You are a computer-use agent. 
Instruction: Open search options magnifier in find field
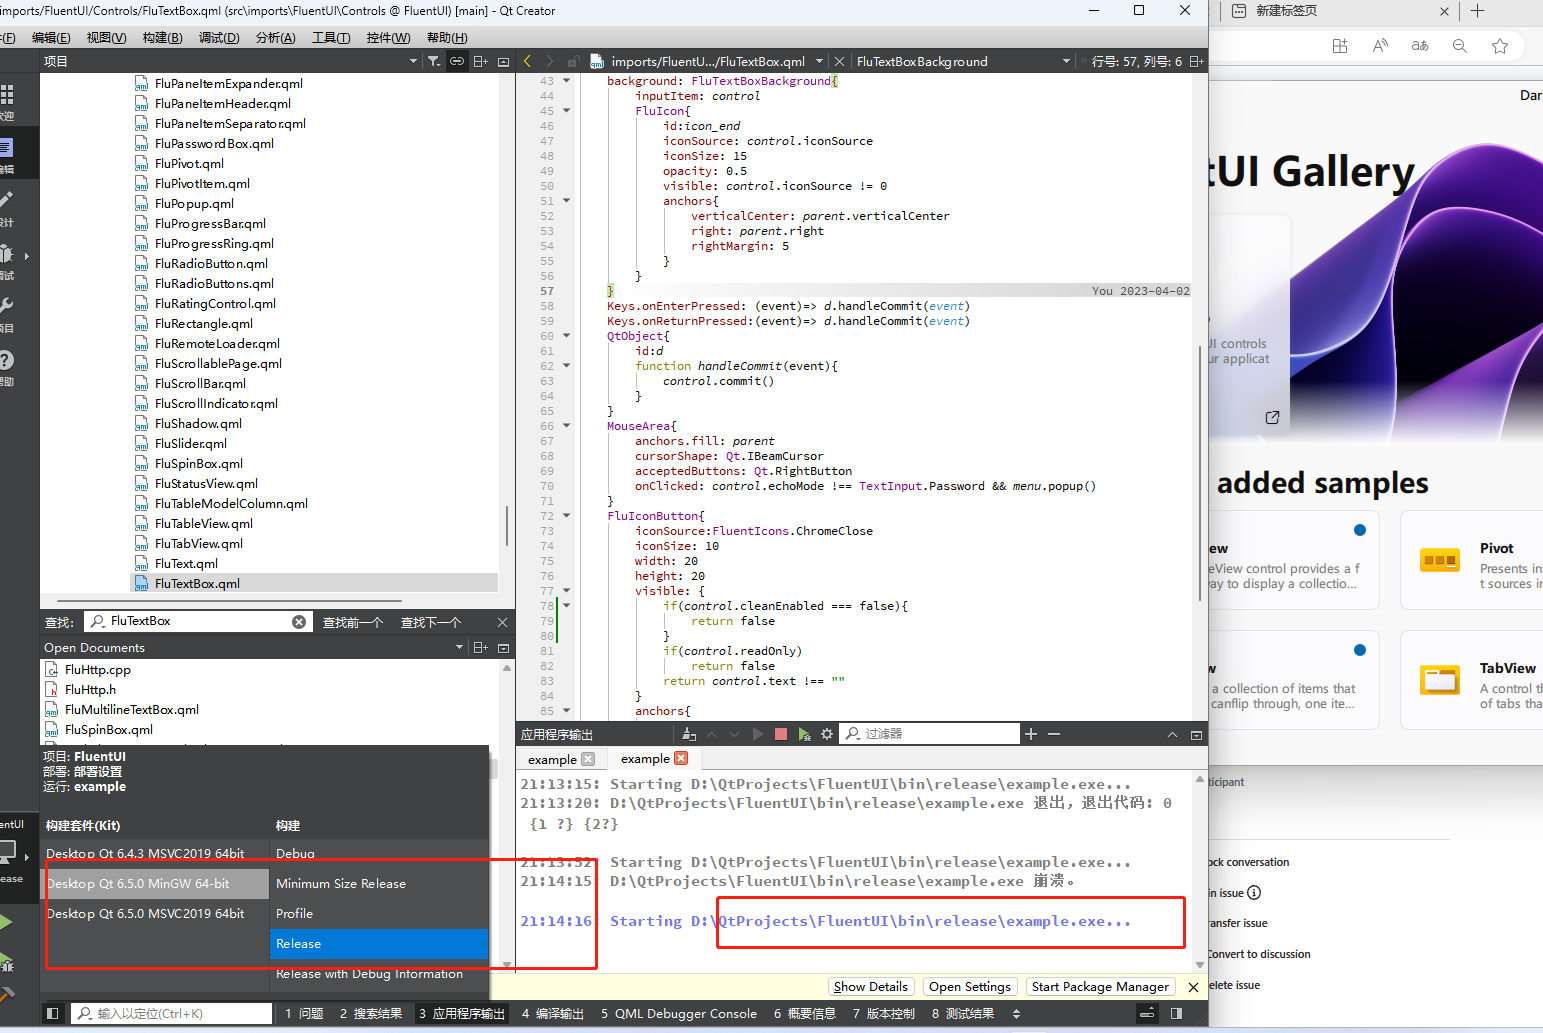click(x=98, y=621)
